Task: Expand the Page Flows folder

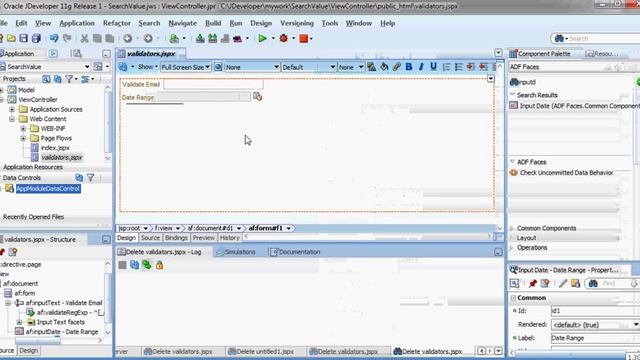Action: click(23, 138)
